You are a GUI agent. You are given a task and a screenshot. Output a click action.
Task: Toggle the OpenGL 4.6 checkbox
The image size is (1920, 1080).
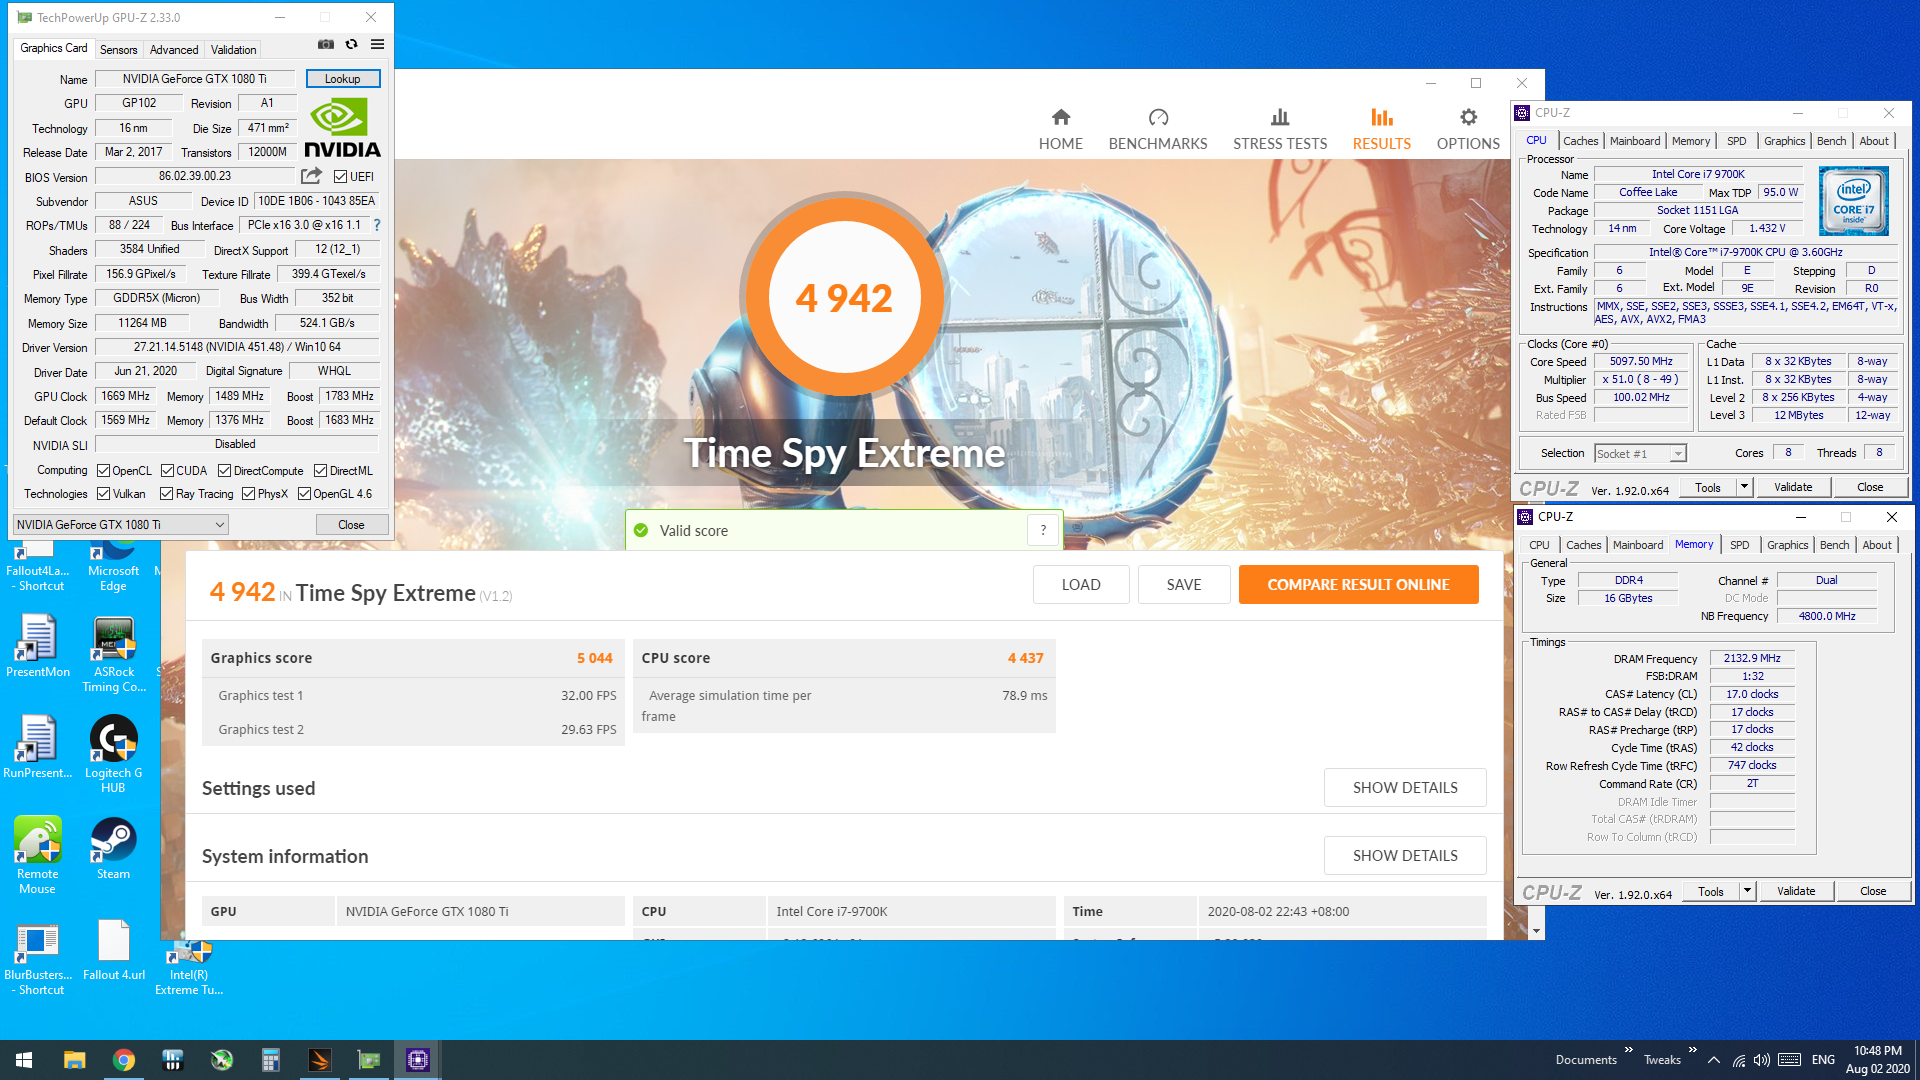click(305, 494)
